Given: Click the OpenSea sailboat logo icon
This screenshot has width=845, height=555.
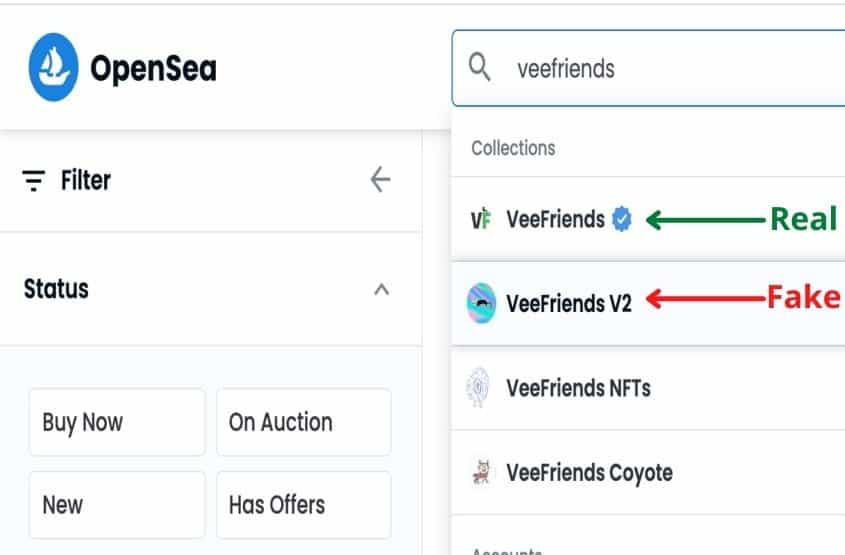Looking at the screenshot, I should click(53, 67).
